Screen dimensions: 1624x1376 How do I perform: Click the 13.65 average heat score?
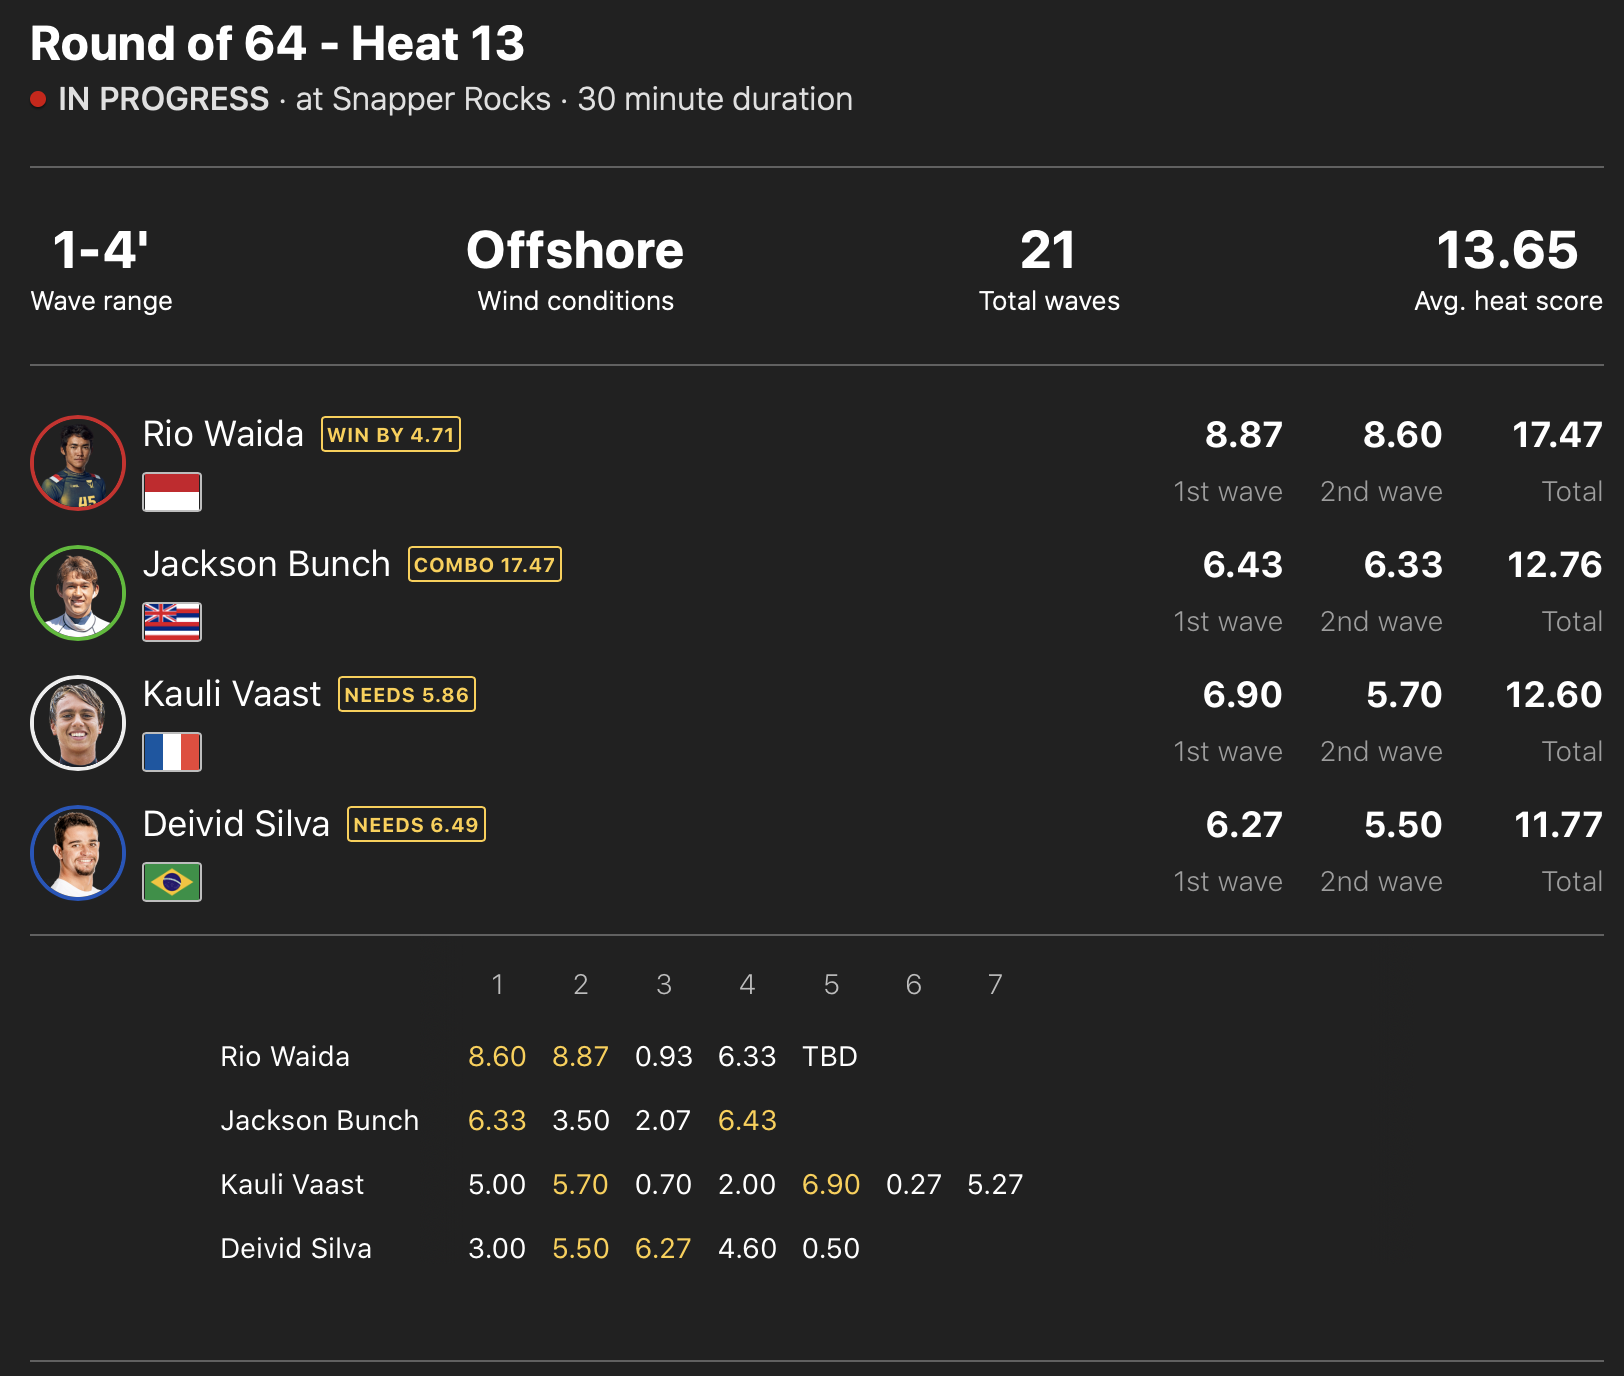coord(1506,250)
